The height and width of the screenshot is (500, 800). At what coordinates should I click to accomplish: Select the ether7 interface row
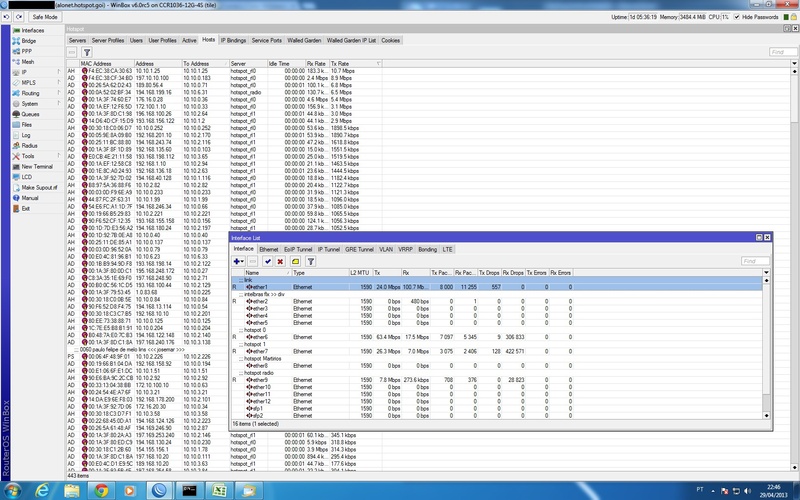click(497, 352)
